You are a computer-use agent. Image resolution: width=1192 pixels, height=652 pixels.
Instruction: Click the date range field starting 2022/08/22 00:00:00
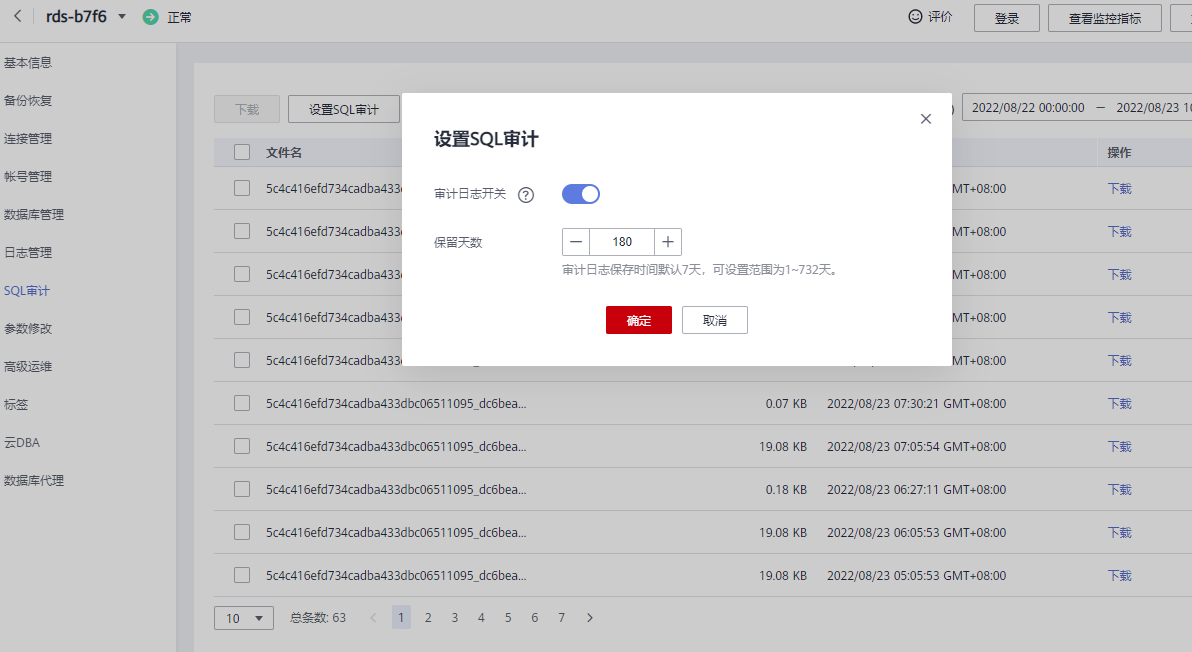pos(1077,108)
